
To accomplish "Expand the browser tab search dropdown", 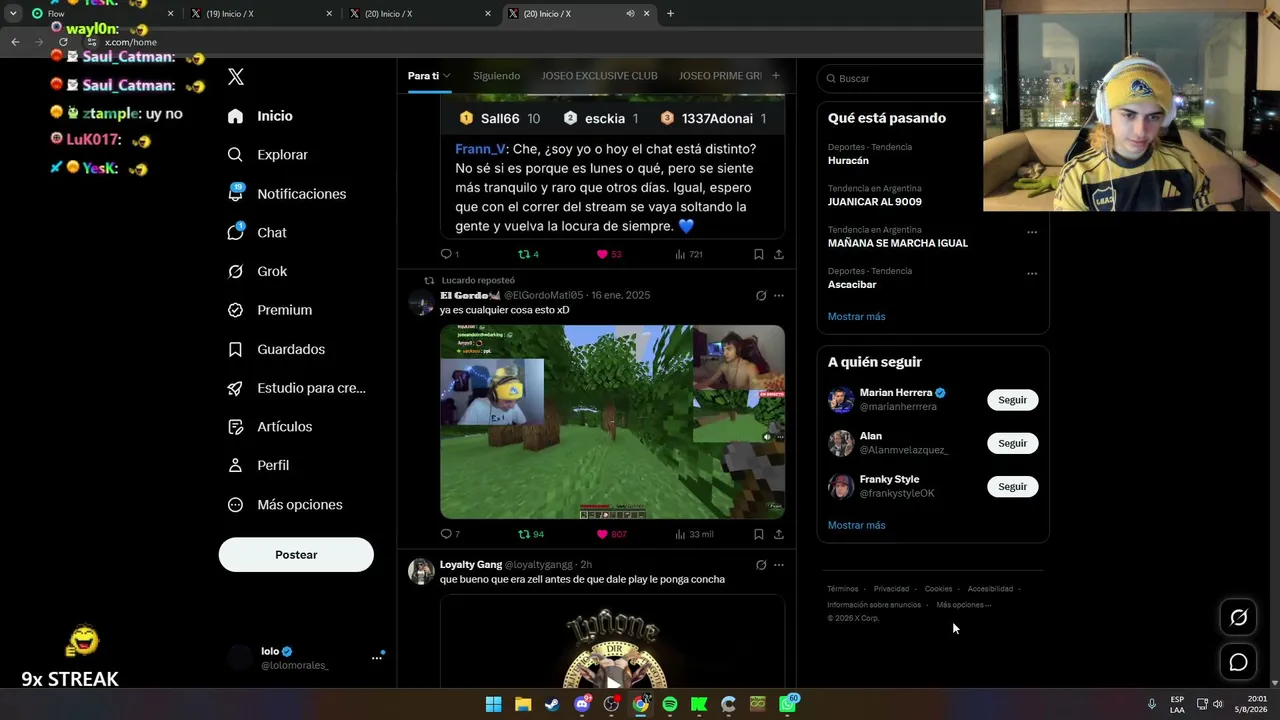I will tap(13, 14).
